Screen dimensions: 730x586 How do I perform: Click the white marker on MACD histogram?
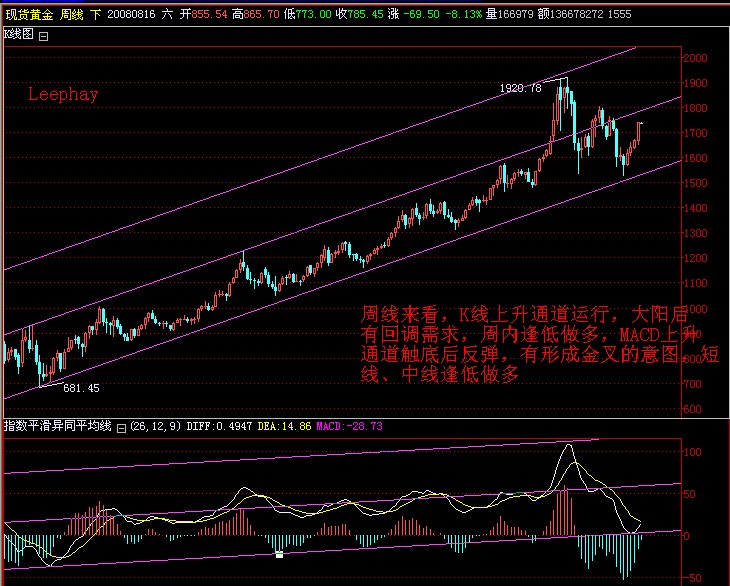click(279, 555)
